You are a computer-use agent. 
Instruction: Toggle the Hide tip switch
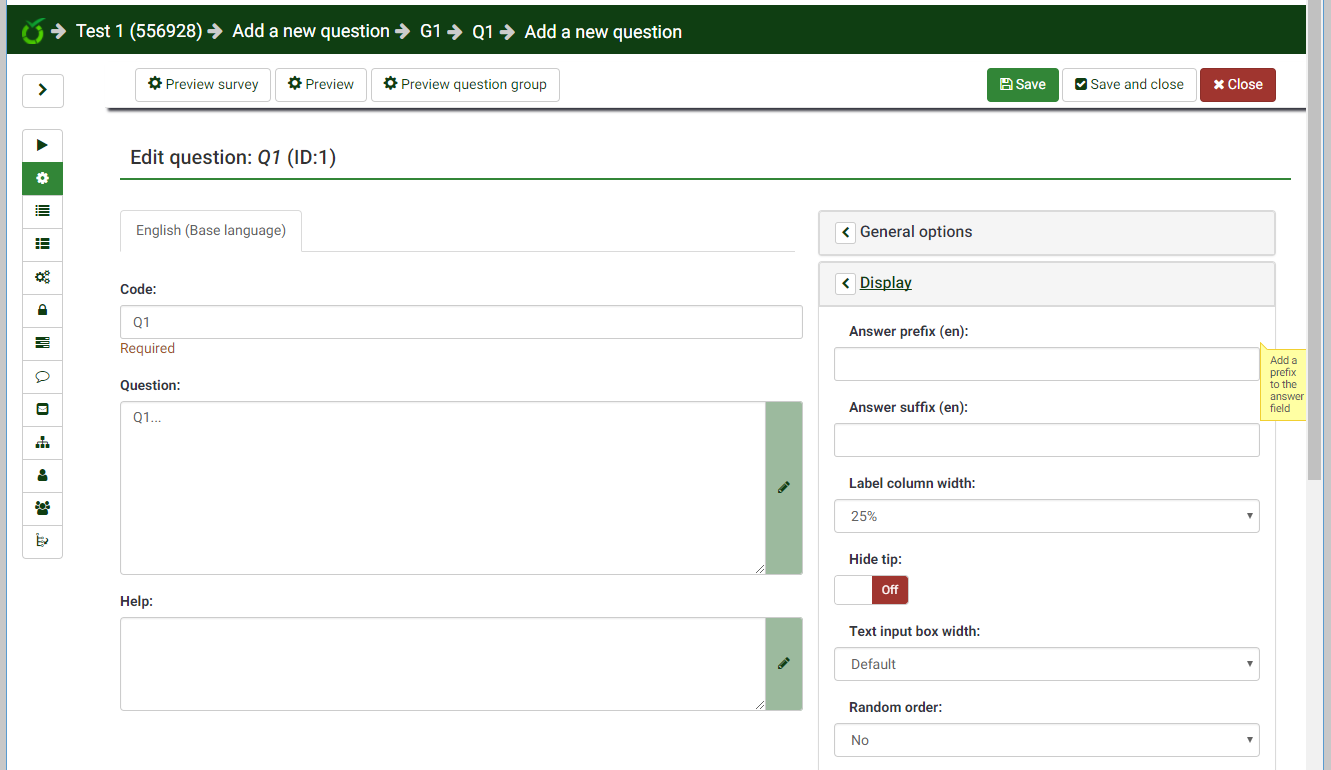click(871, 590)
